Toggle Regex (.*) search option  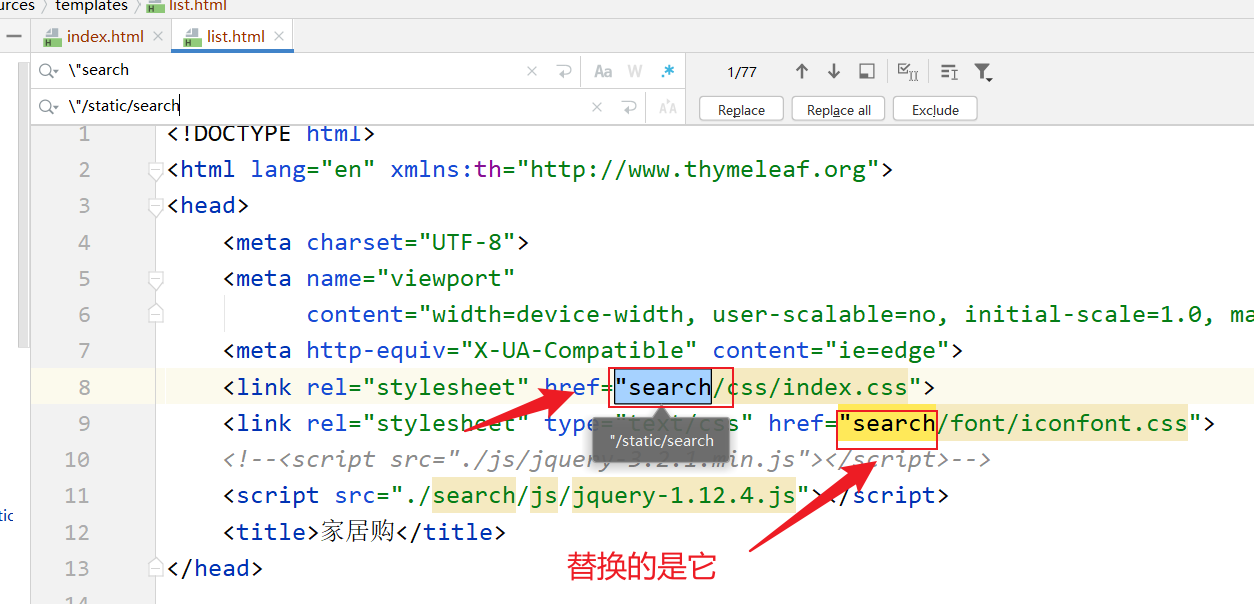(x=667, y=71)
